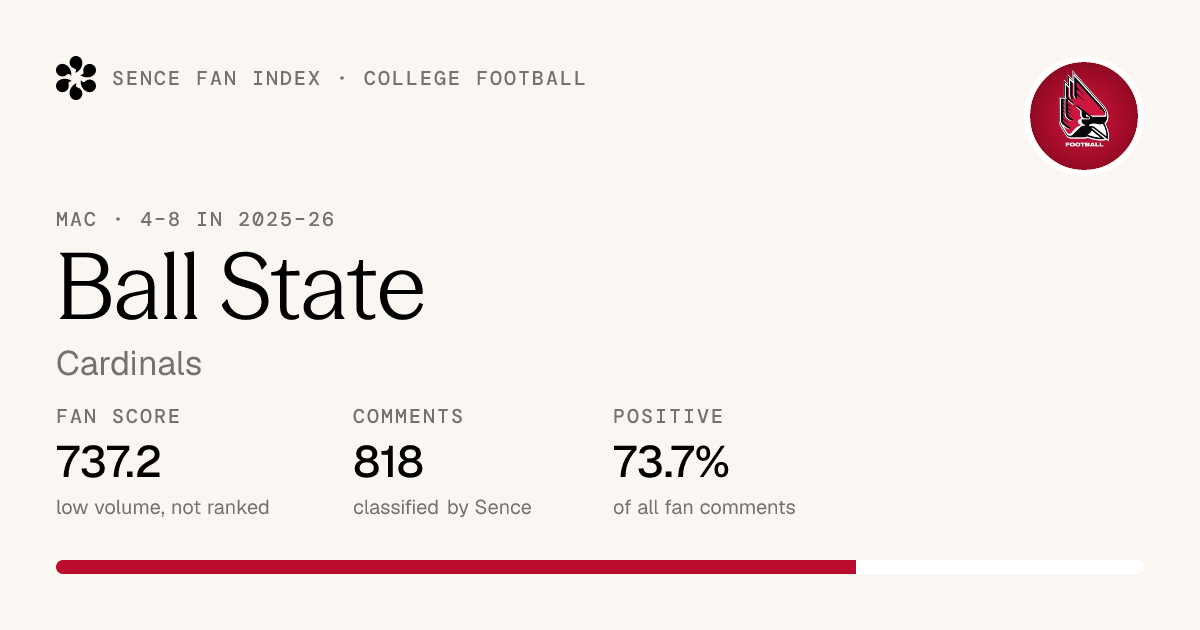Click the of all fan comments caption
Viewport: 1200px width, 630px height.
(704, 507)
